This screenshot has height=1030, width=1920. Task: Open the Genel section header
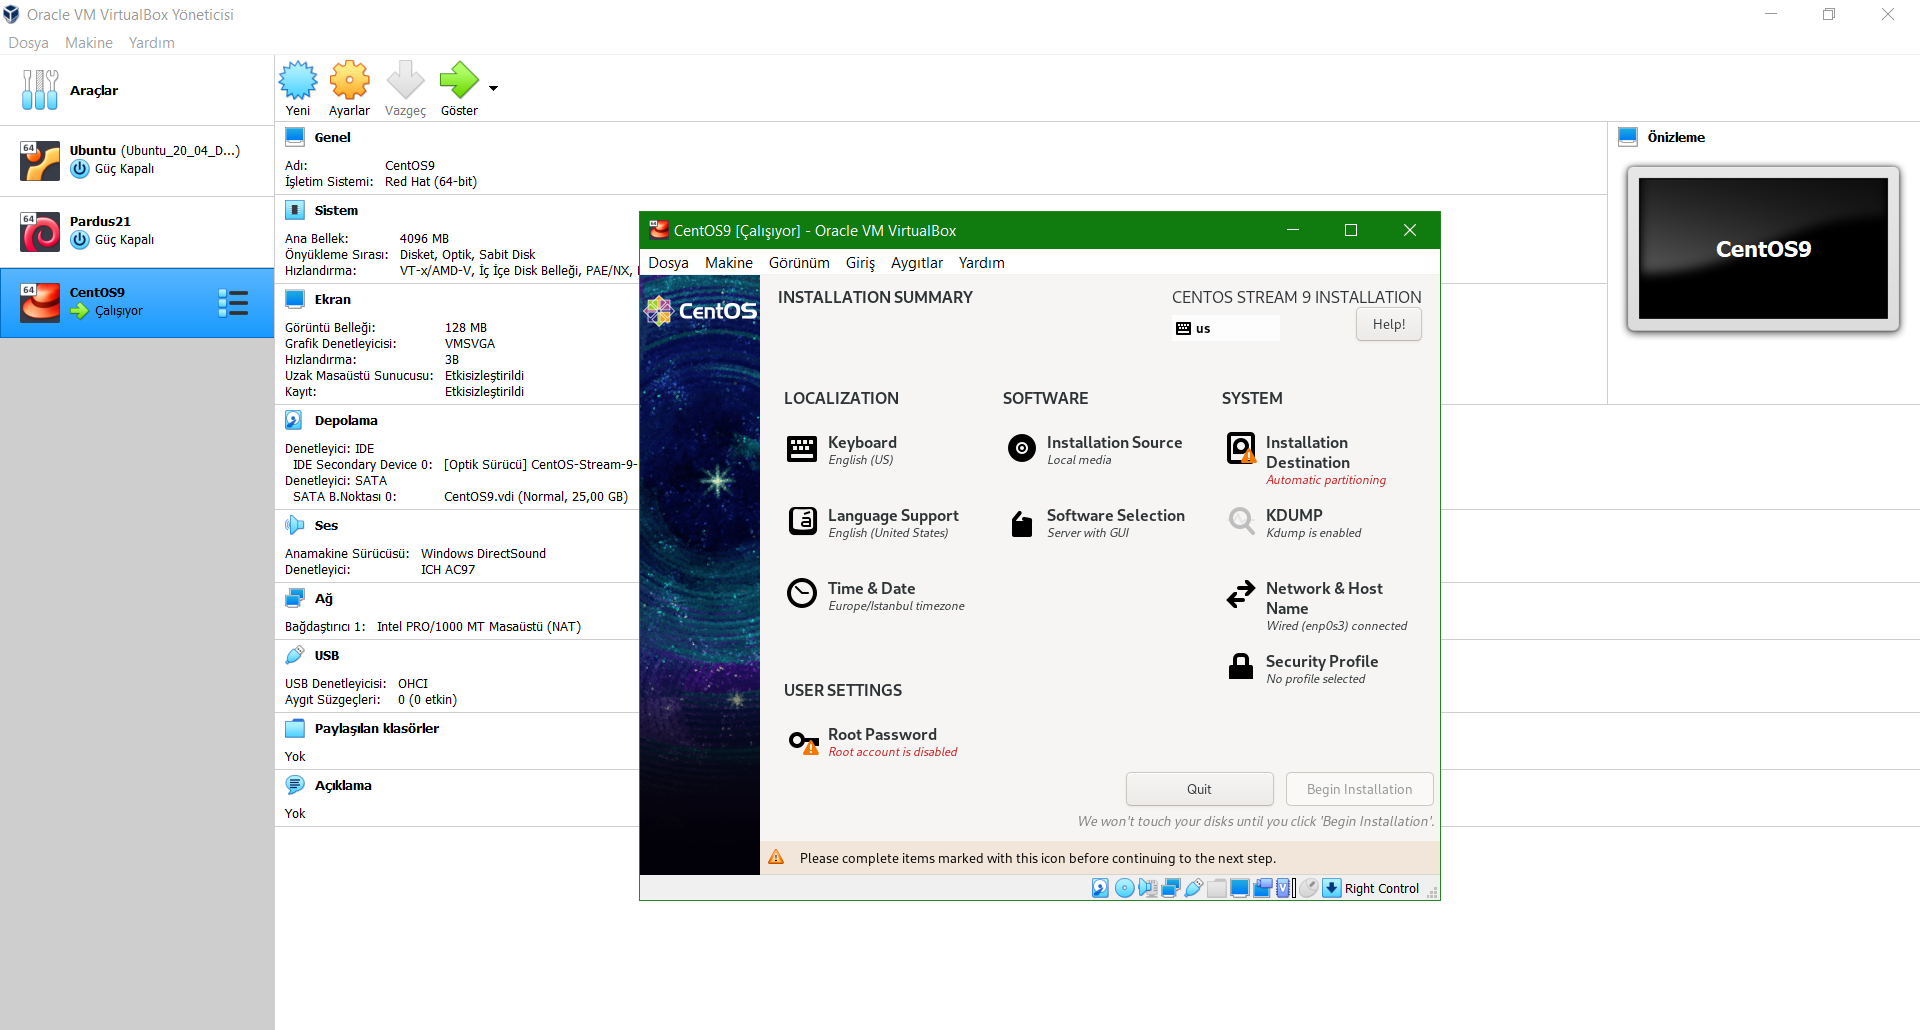coord(332,137)
